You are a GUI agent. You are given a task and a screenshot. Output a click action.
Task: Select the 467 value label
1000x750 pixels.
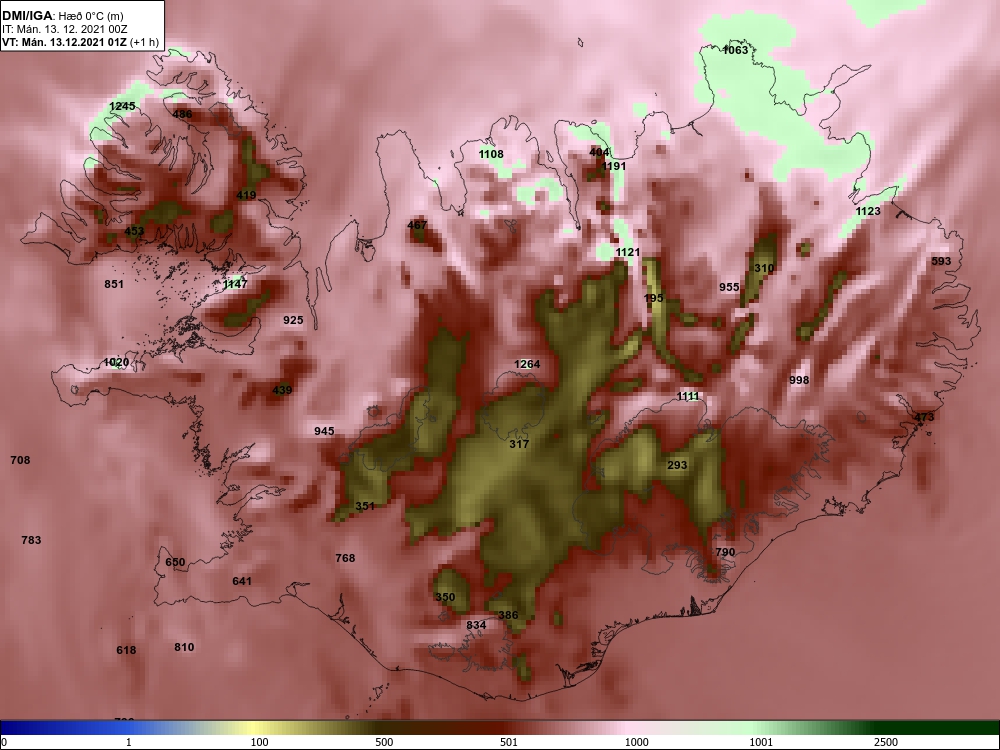(417, 224)
